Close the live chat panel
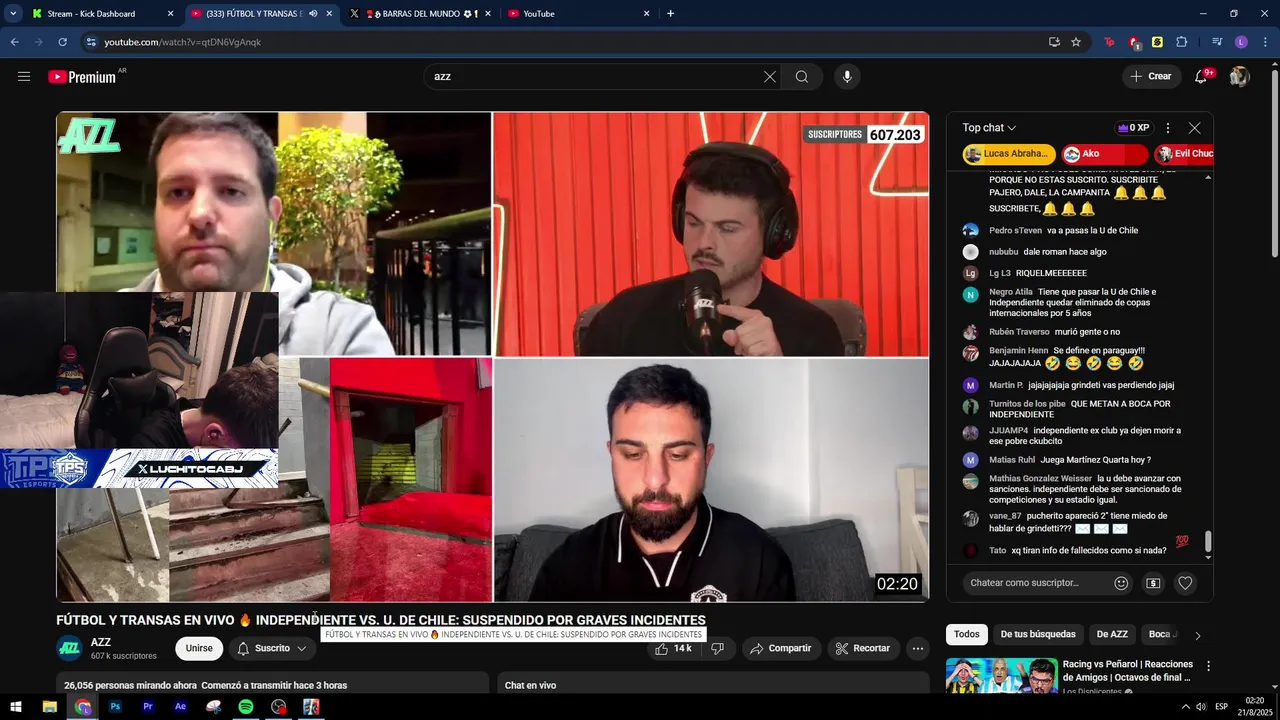The width and height of the screenshot is (1280, 720). 1194,128
